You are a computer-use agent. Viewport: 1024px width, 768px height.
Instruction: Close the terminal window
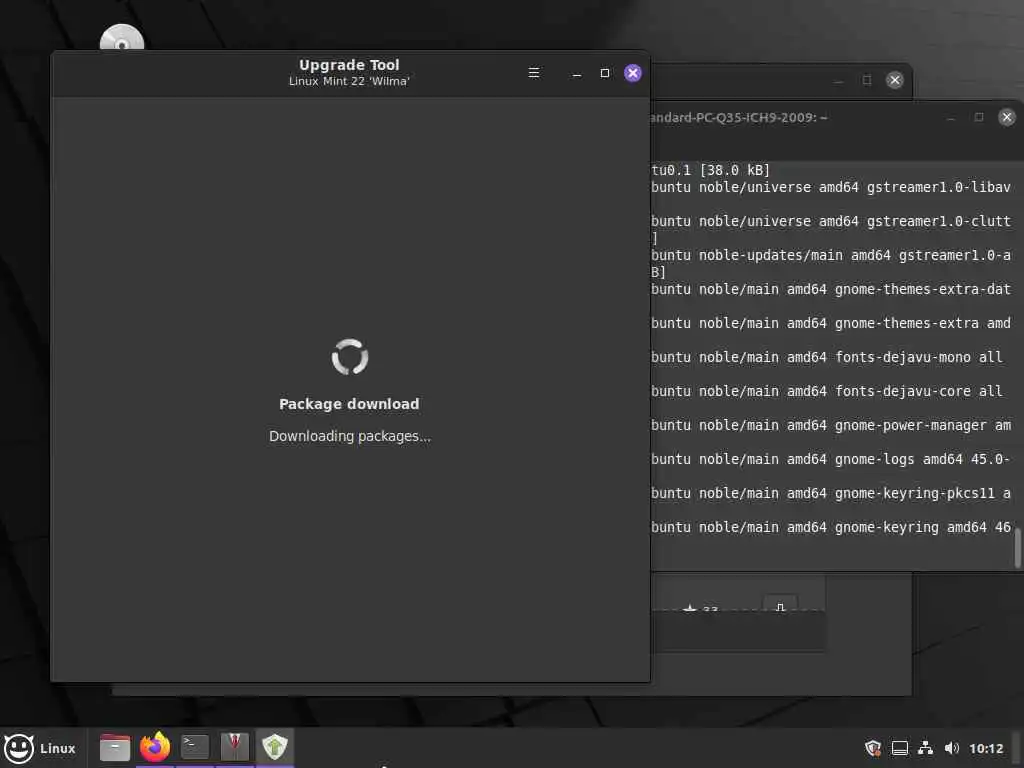[x=1006, y=117]
